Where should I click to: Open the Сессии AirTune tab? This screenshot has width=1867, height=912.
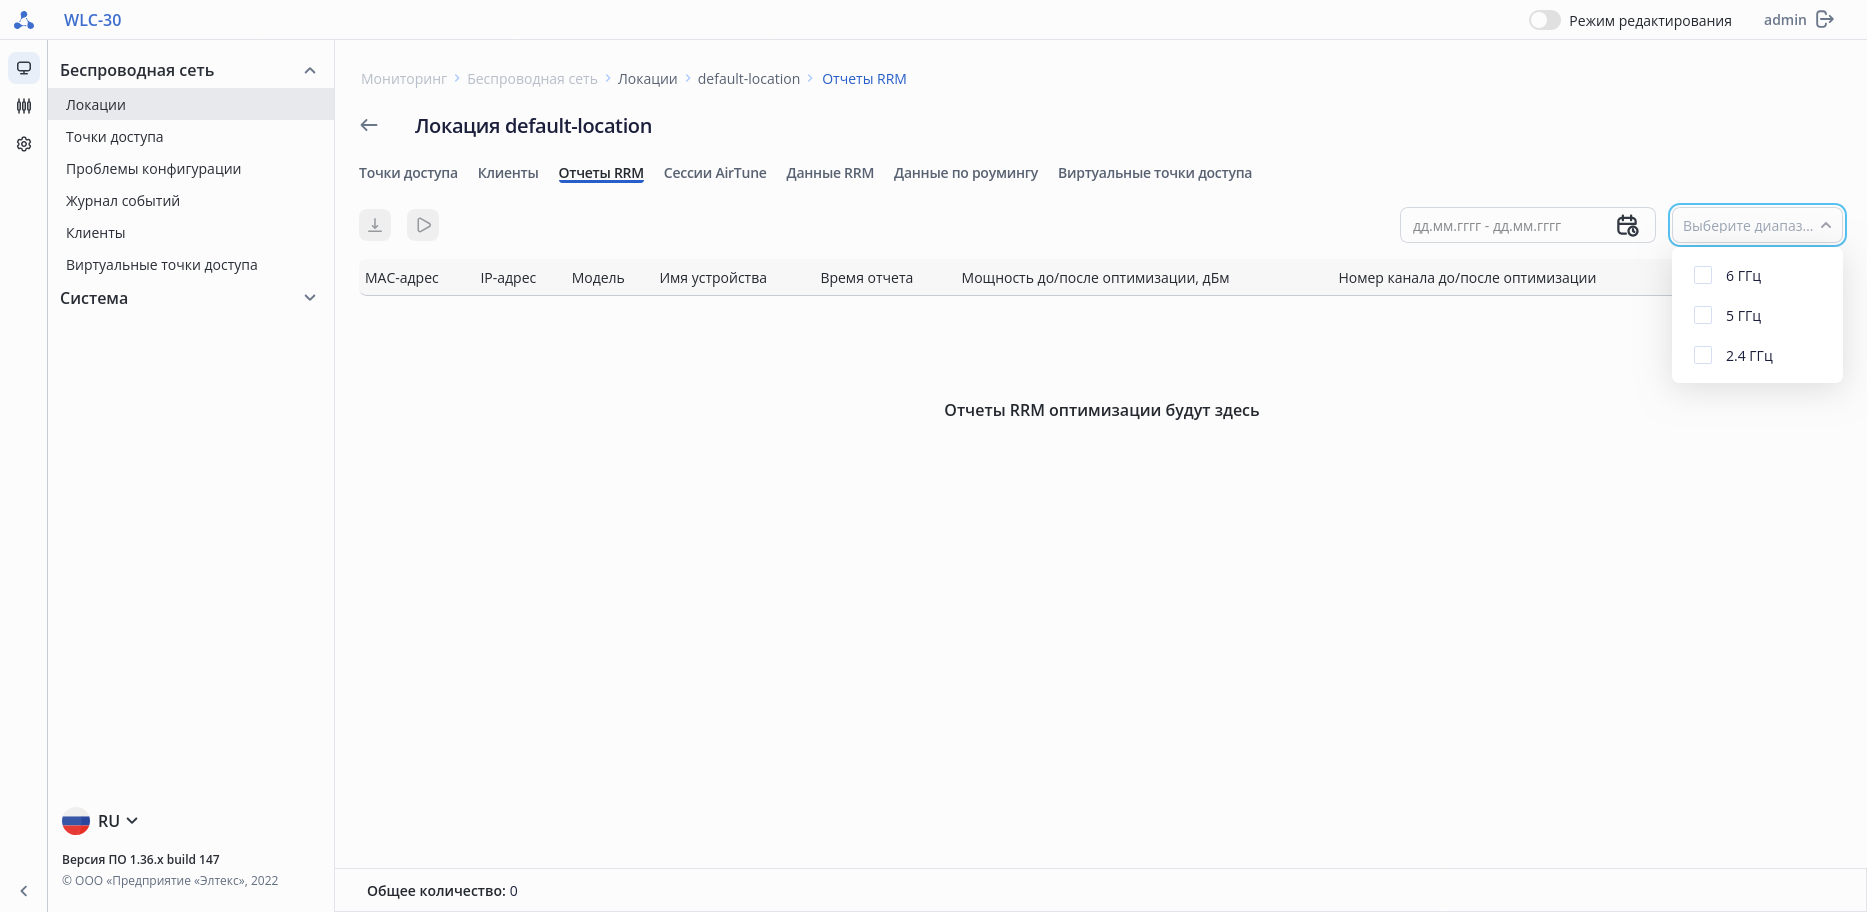pos(715,173)
